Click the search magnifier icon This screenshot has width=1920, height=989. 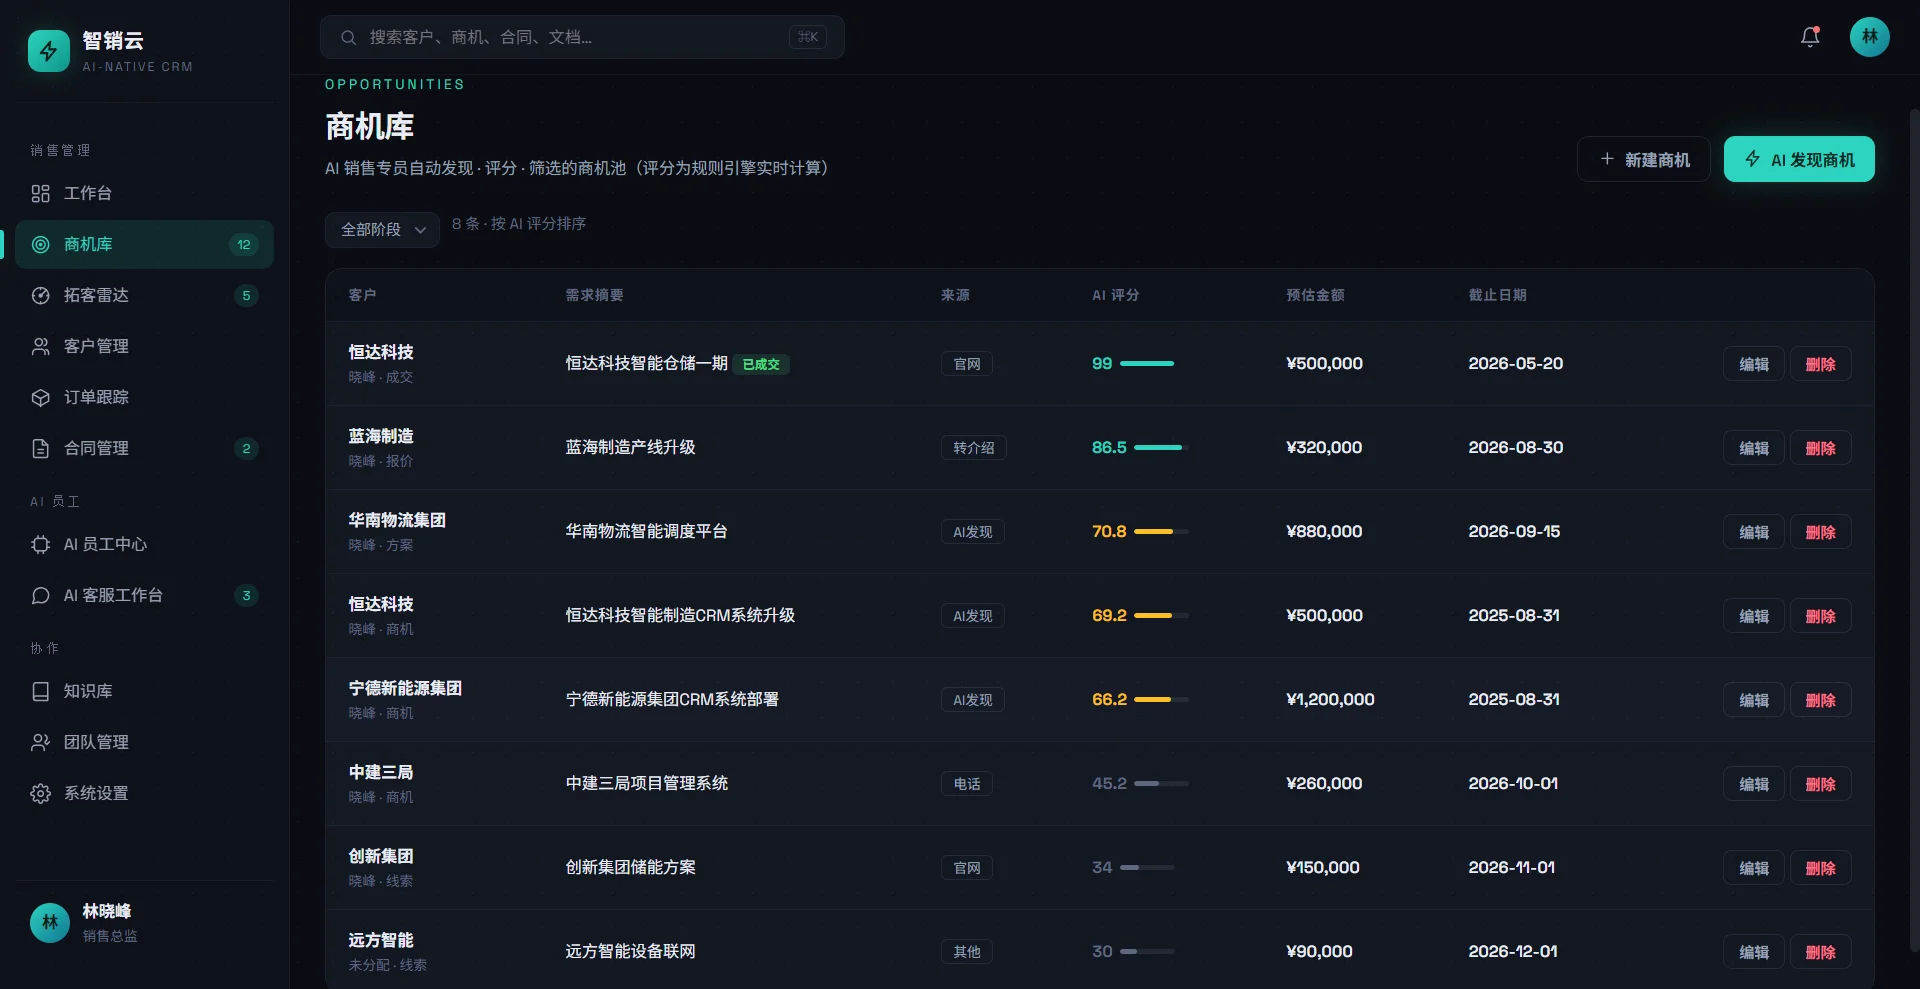pyautogui.click(x=348, y=38)
